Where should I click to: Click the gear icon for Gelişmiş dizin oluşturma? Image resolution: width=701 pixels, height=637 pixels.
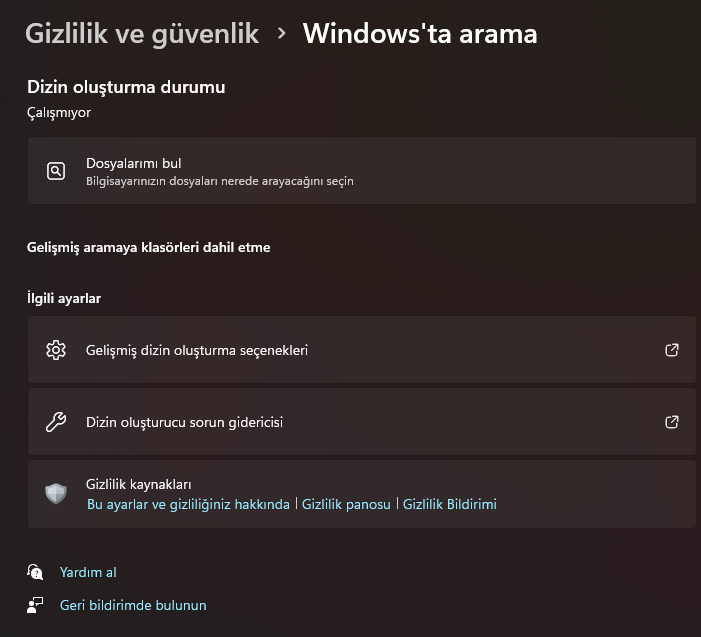point(56,350)
